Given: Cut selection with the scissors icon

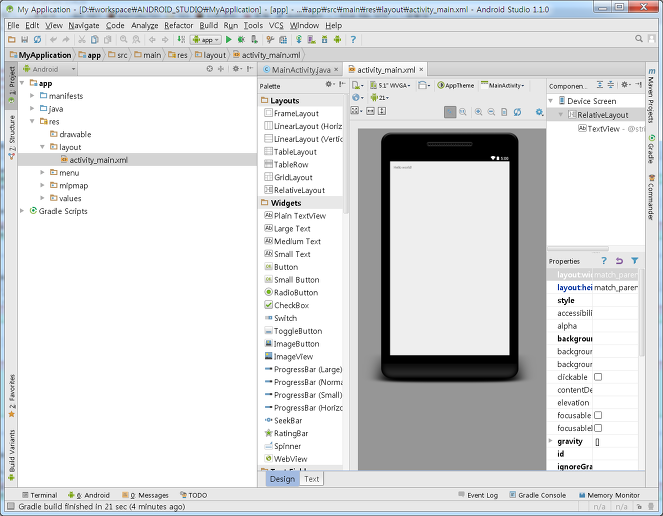Looking at the screenshot, I should point(82,39).
